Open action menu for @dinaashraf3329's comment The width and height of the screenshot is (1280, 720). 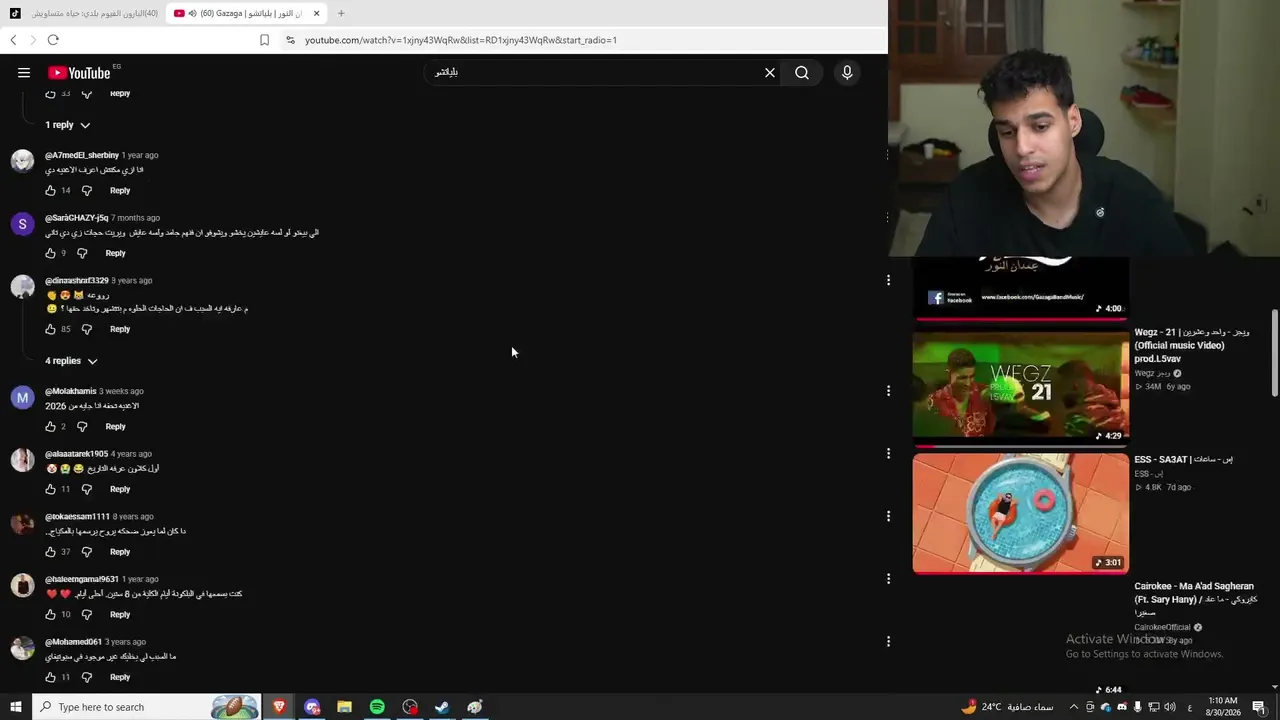pyautogui.click(x=888, y=280)
